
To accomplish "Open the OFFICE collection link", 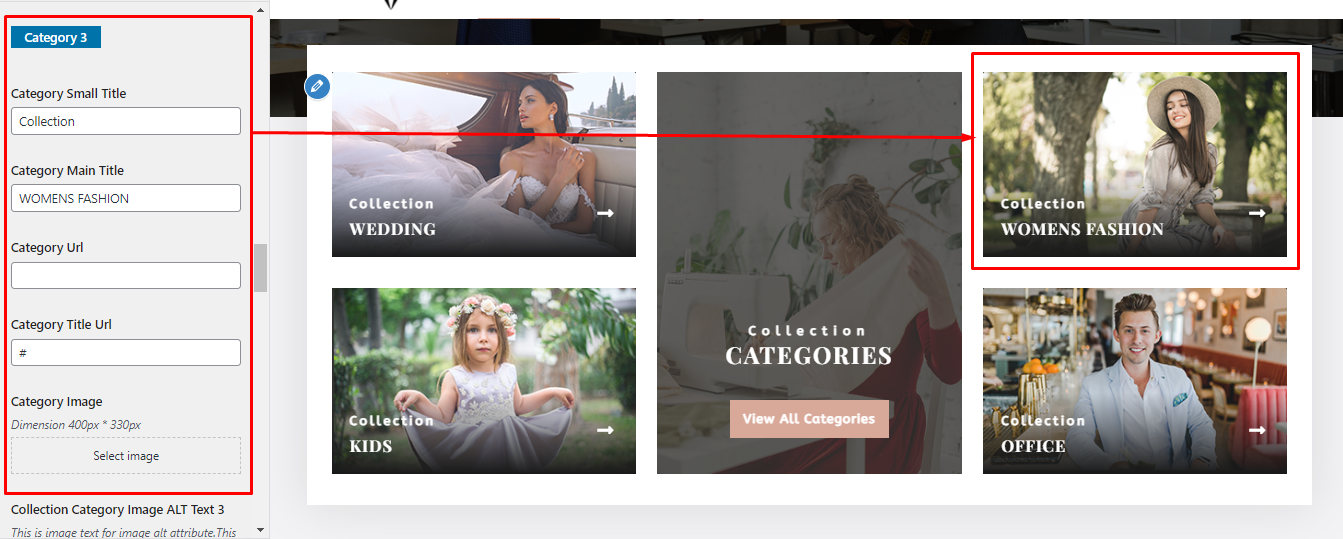I will [1033, 446].
